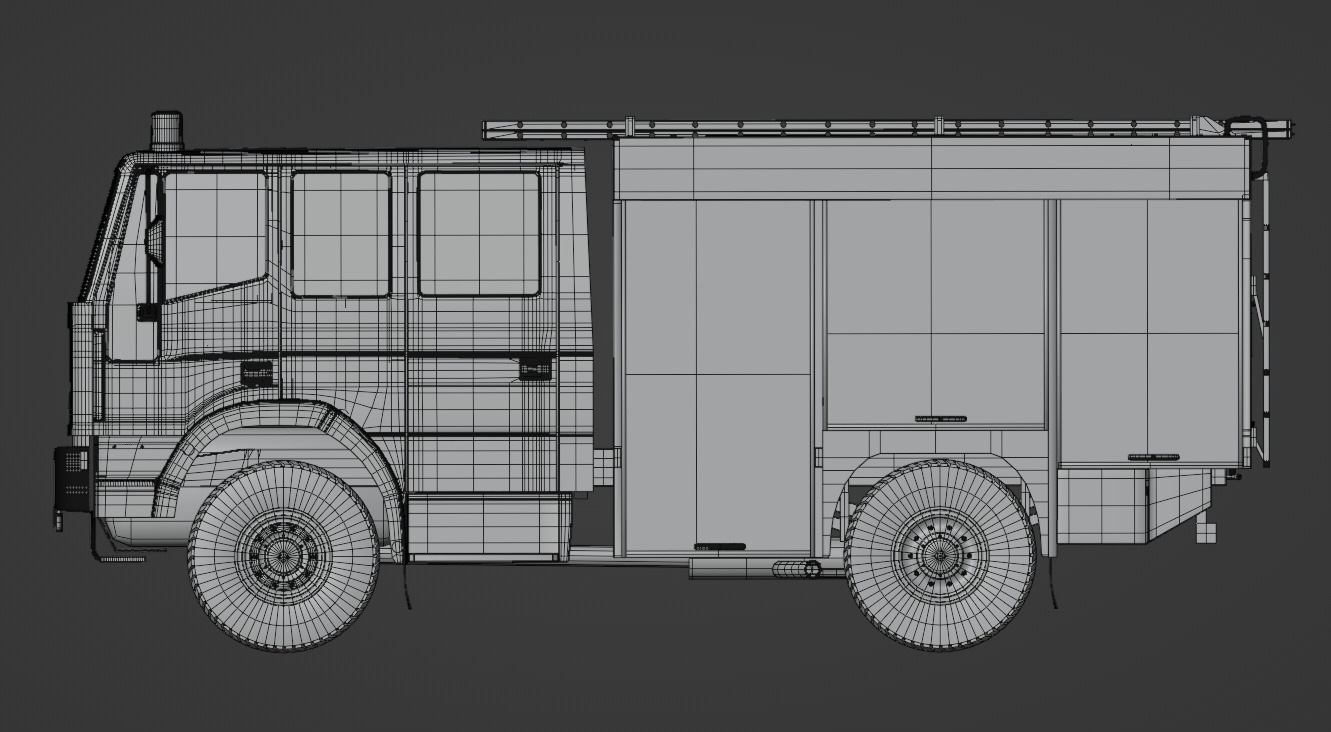
Task: Select the middle roller shutter compartment
Action: coord(935,313)
